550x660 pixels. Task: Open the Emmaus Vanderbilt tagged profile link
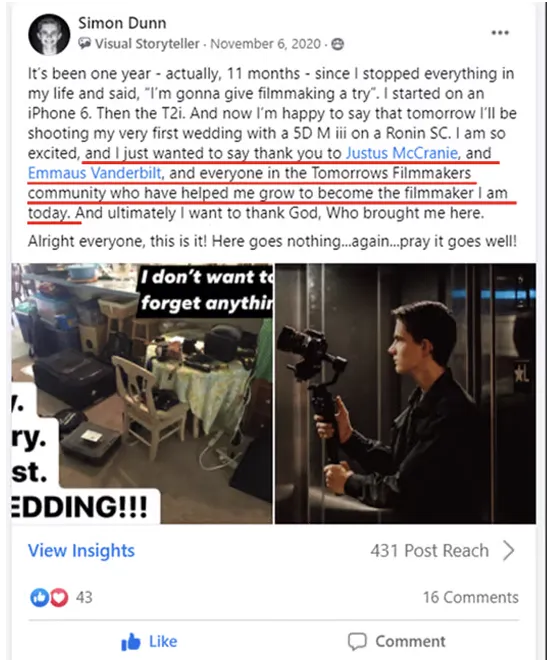[96, 173]
